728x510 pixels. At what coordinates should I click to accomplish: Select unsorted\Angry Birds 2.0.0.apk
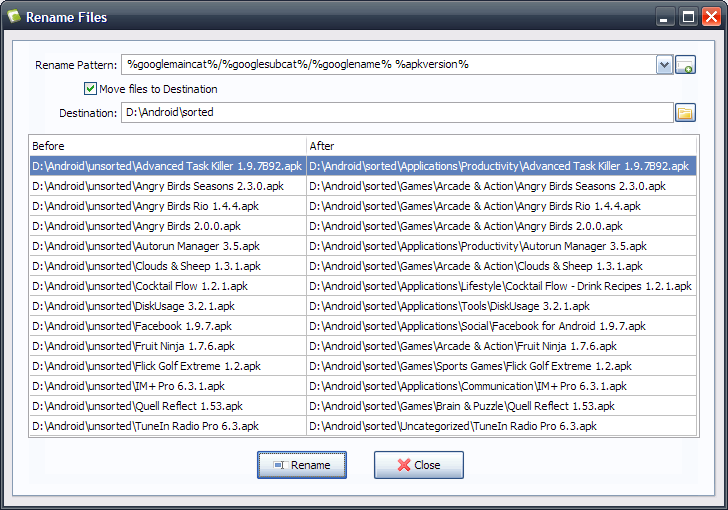click(168, 226)
